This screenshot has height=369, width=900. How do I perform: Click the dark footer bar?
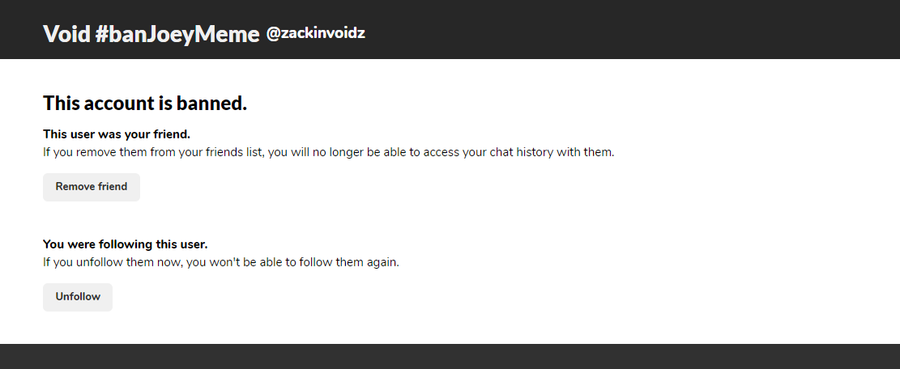(450, 356)
